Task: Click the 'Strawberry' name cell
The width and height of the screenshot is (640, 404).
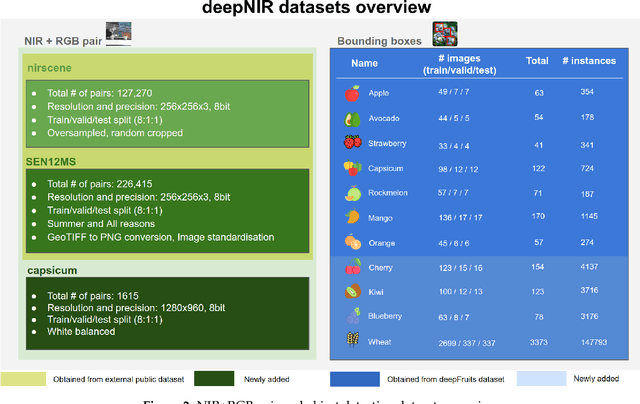Action: pos(387,143)
